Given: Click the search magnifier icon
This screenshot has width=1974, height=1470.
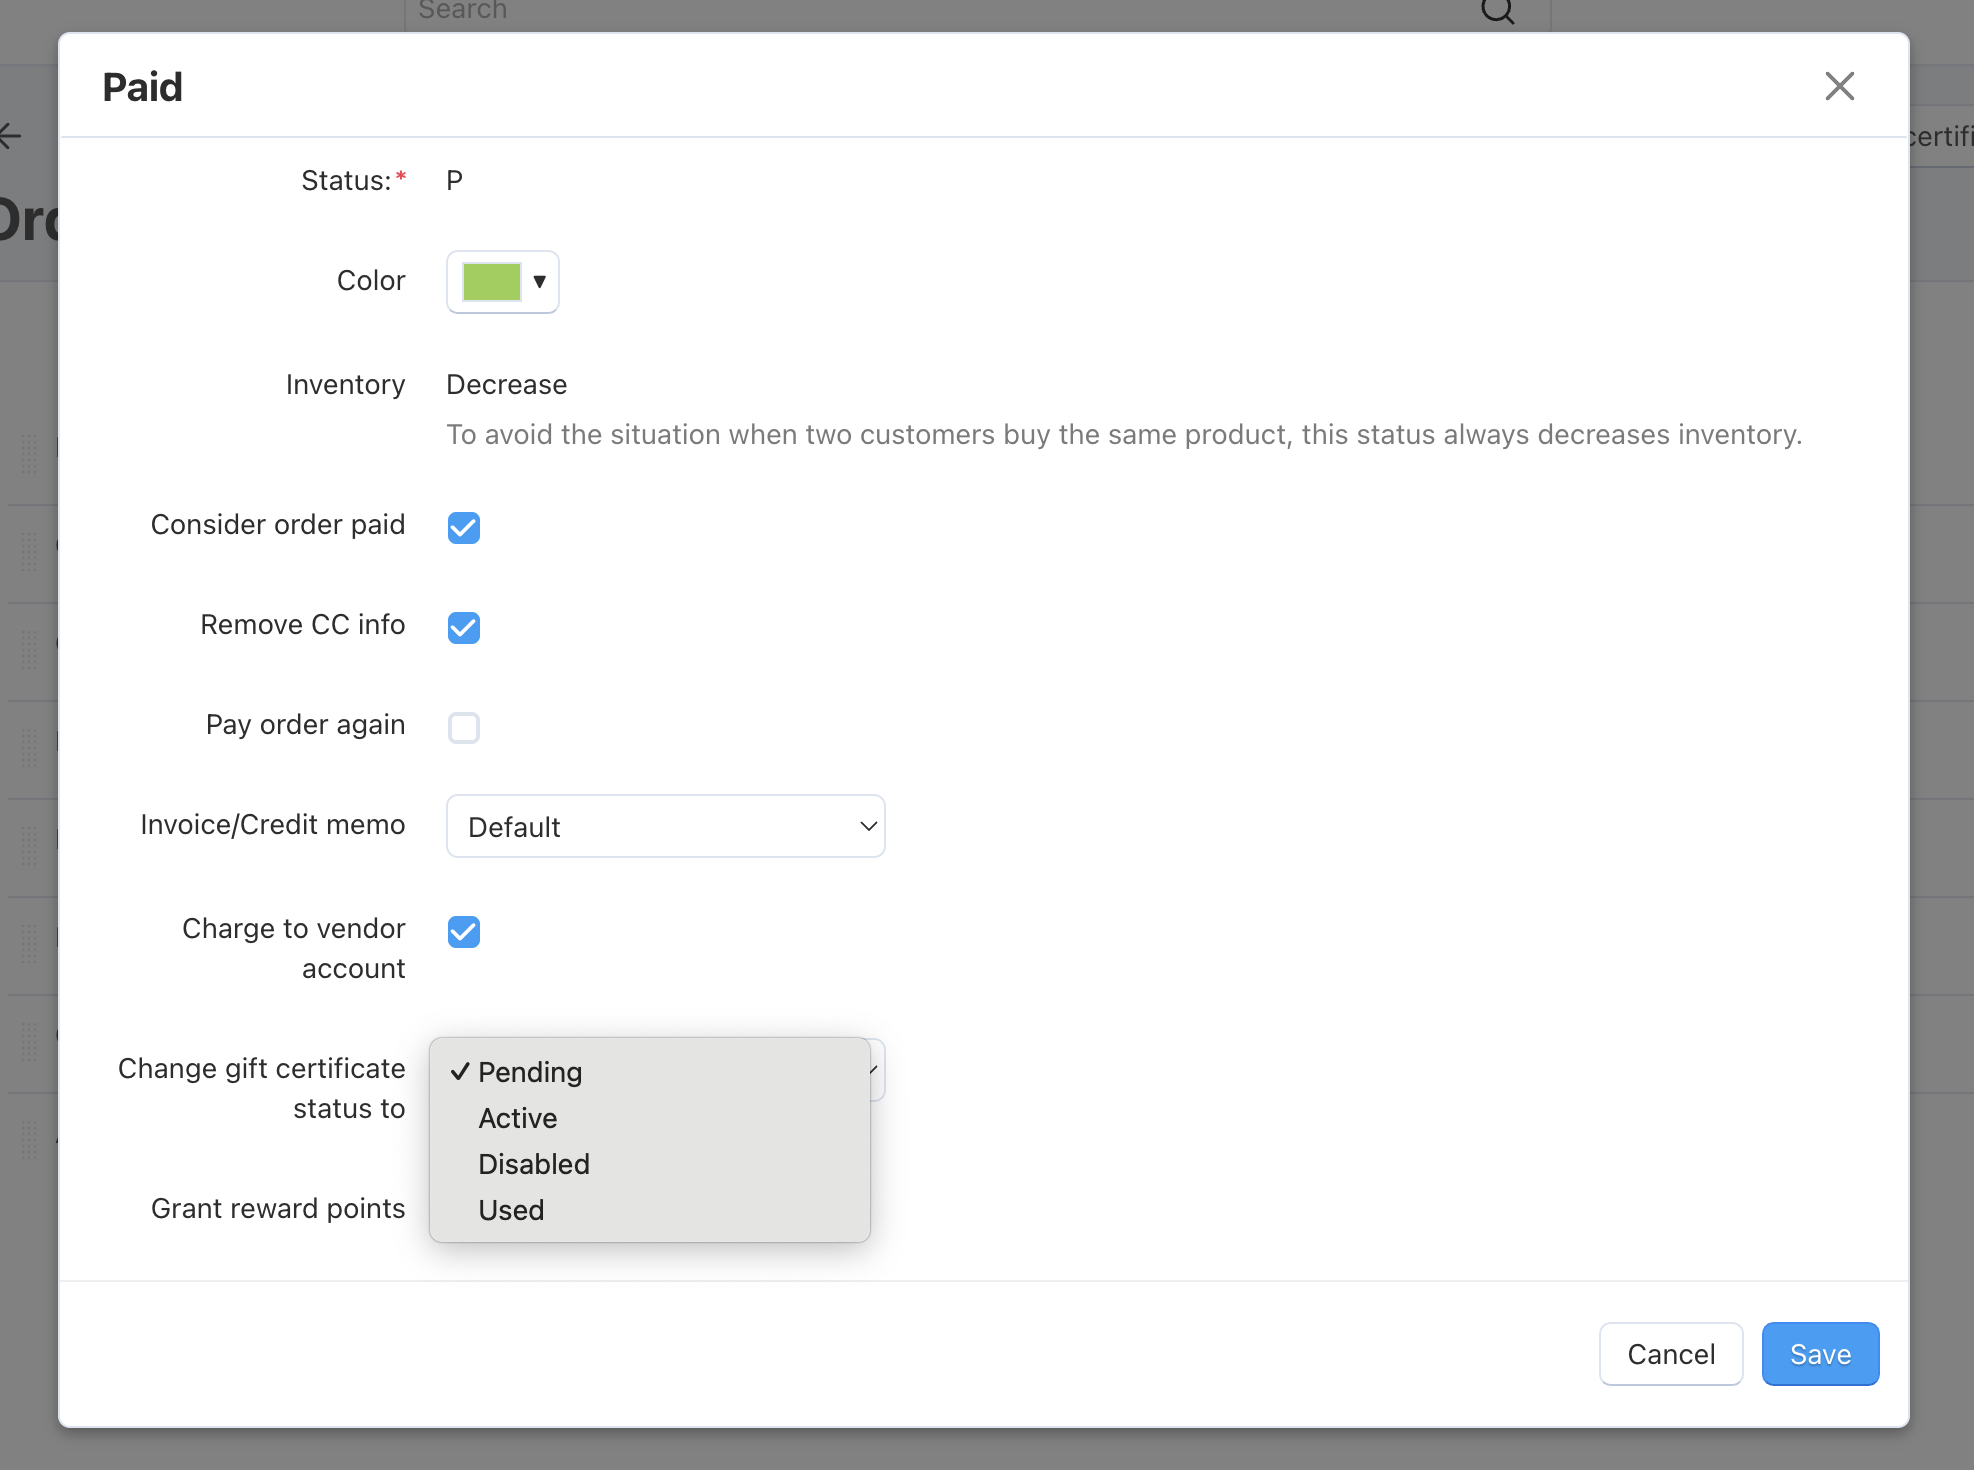Looking at the screenshot, I should tap(1497, 10).
